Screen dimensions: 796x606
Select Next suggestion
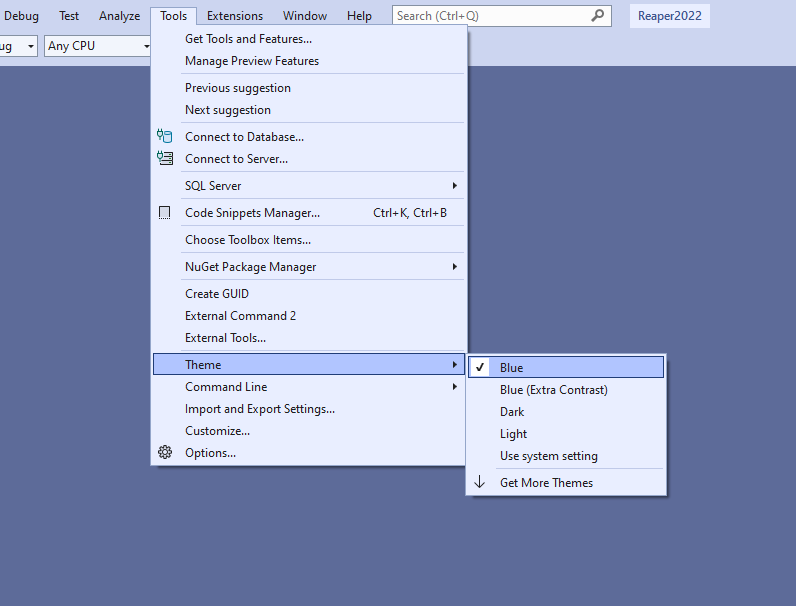[309, 110]
